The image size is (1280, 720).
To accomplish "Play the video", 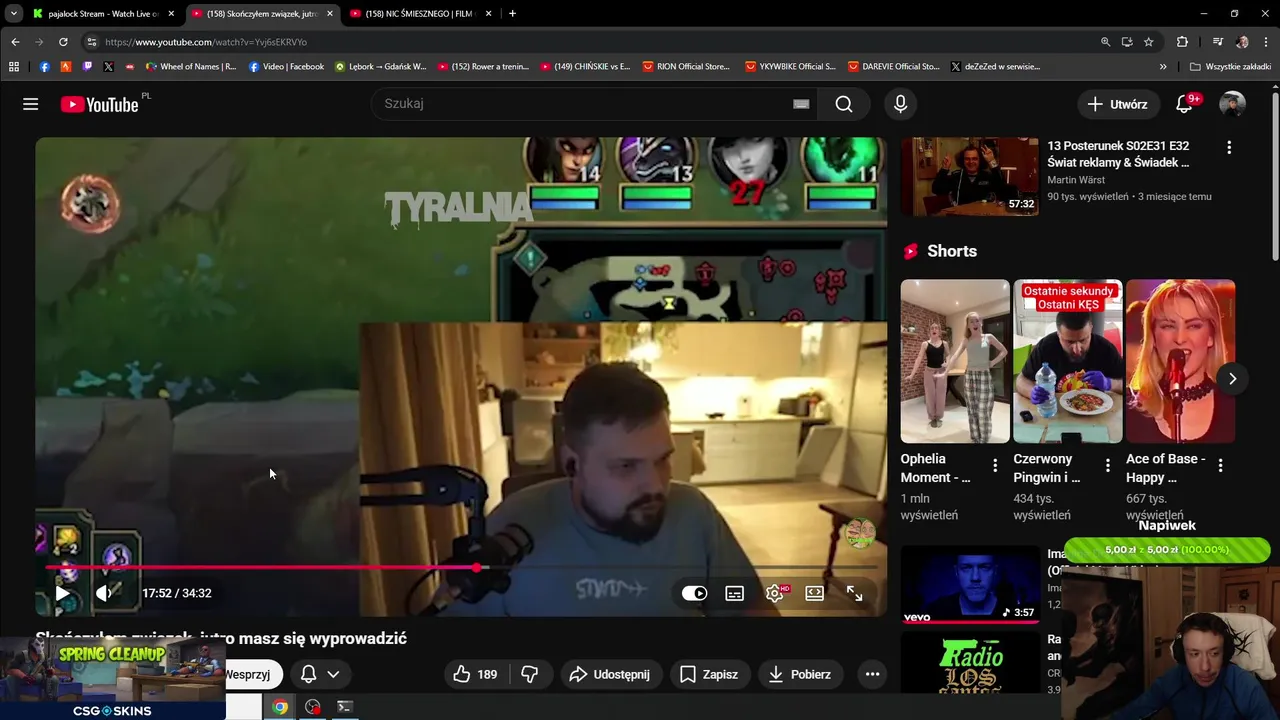I will [62, 593].
